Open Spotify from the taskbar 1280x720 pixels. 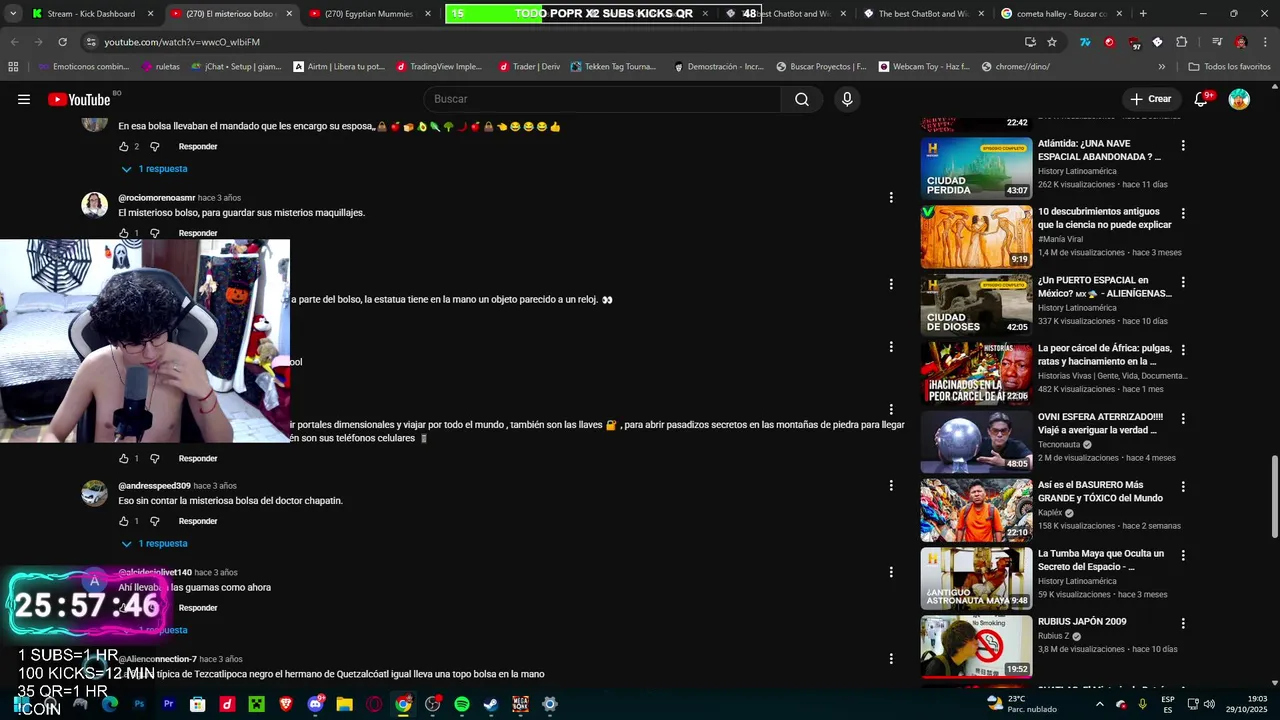pos(462,704)
